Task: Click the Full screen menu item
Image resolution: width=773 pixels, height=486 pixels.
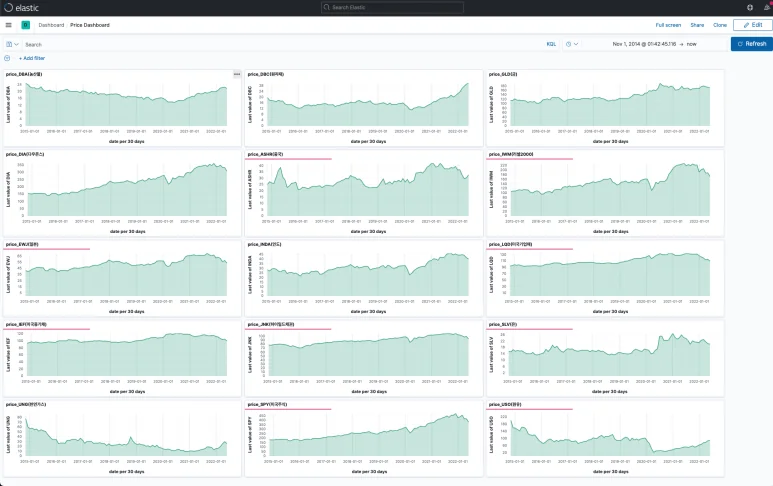Action: point(668,24)
